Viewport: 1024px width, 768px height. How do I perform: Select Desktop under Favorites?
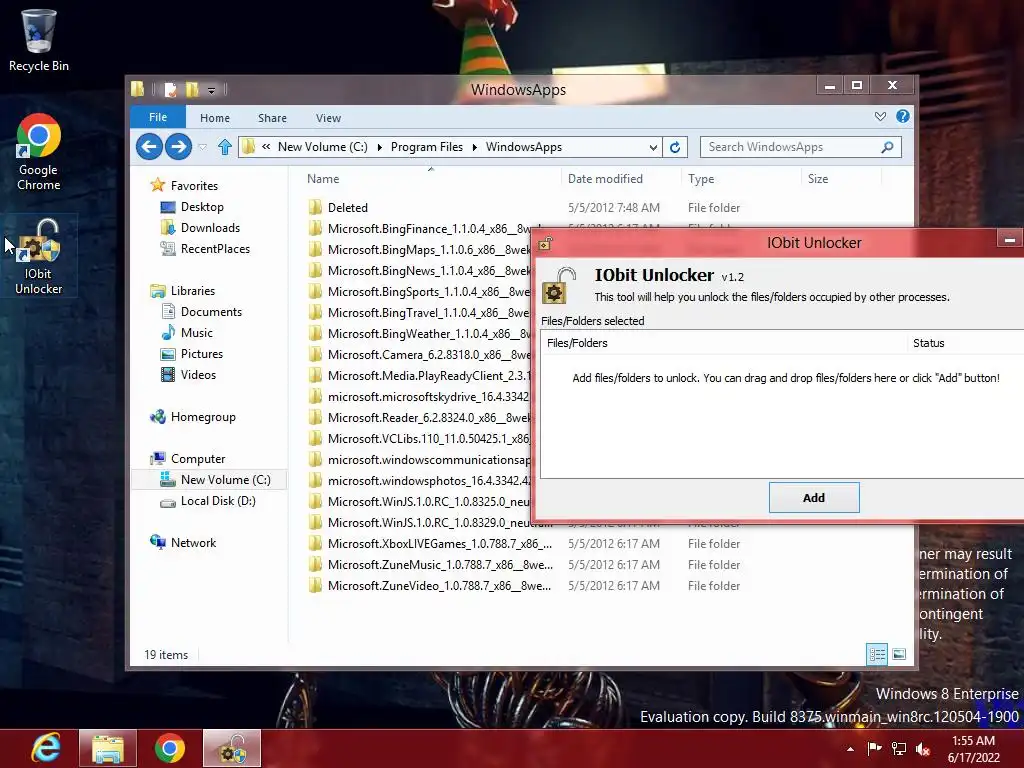pyautogui.click(x=202, y=207)
